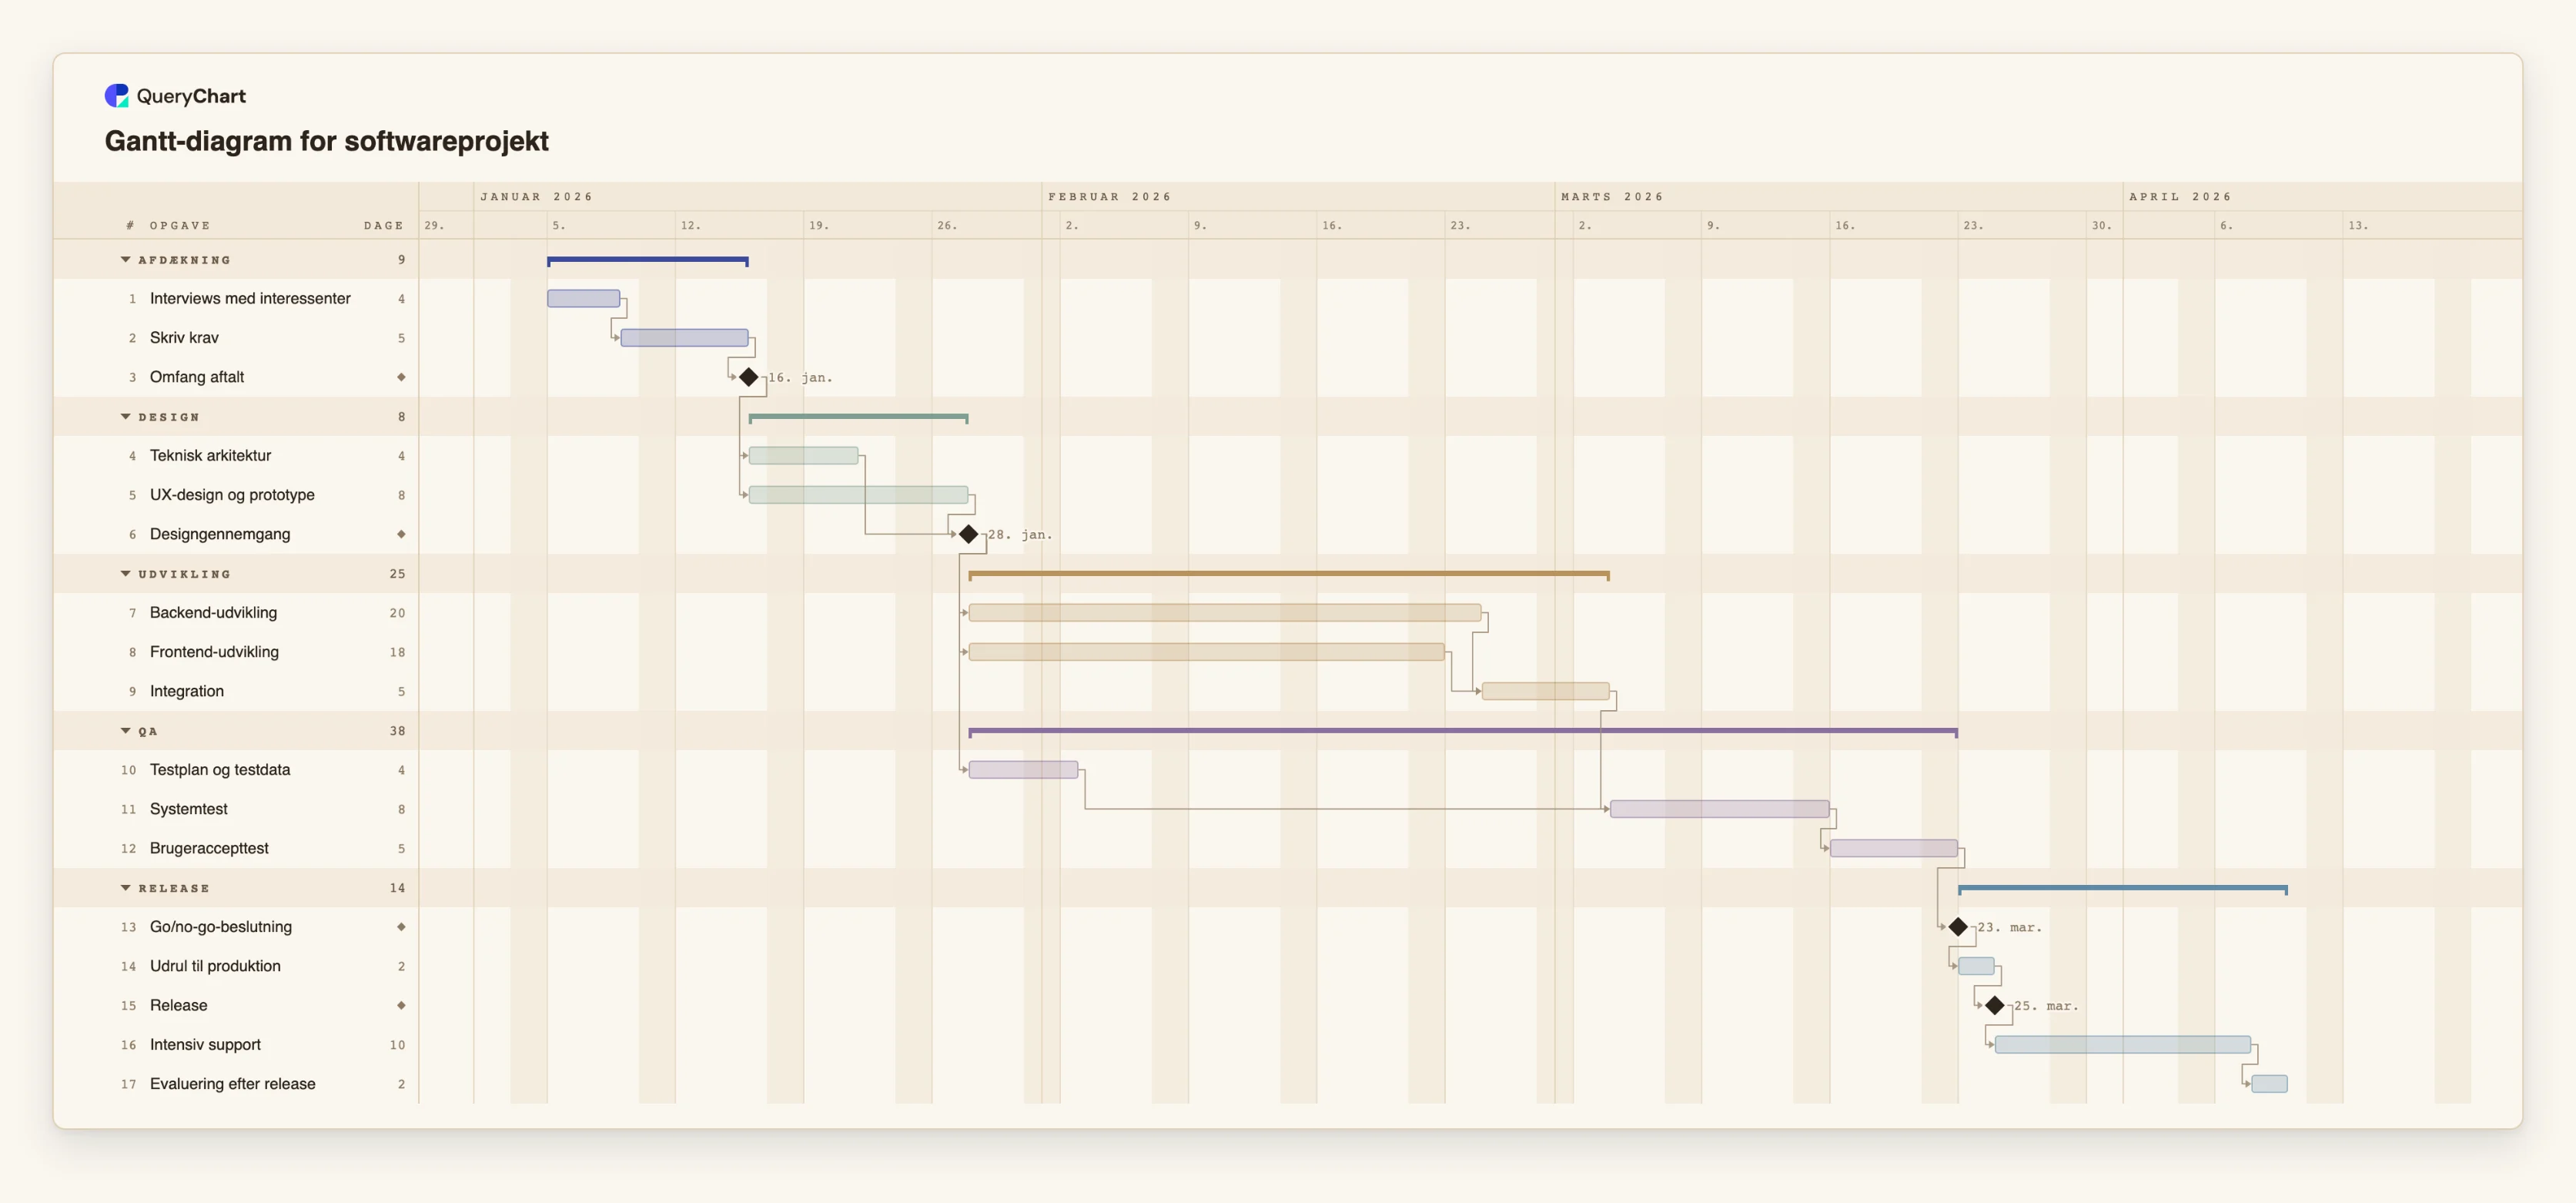Click the MARTS 2026 month header
Image resolution: width=2576 pixels, height=1203 pixels.
coord(1612,197)
